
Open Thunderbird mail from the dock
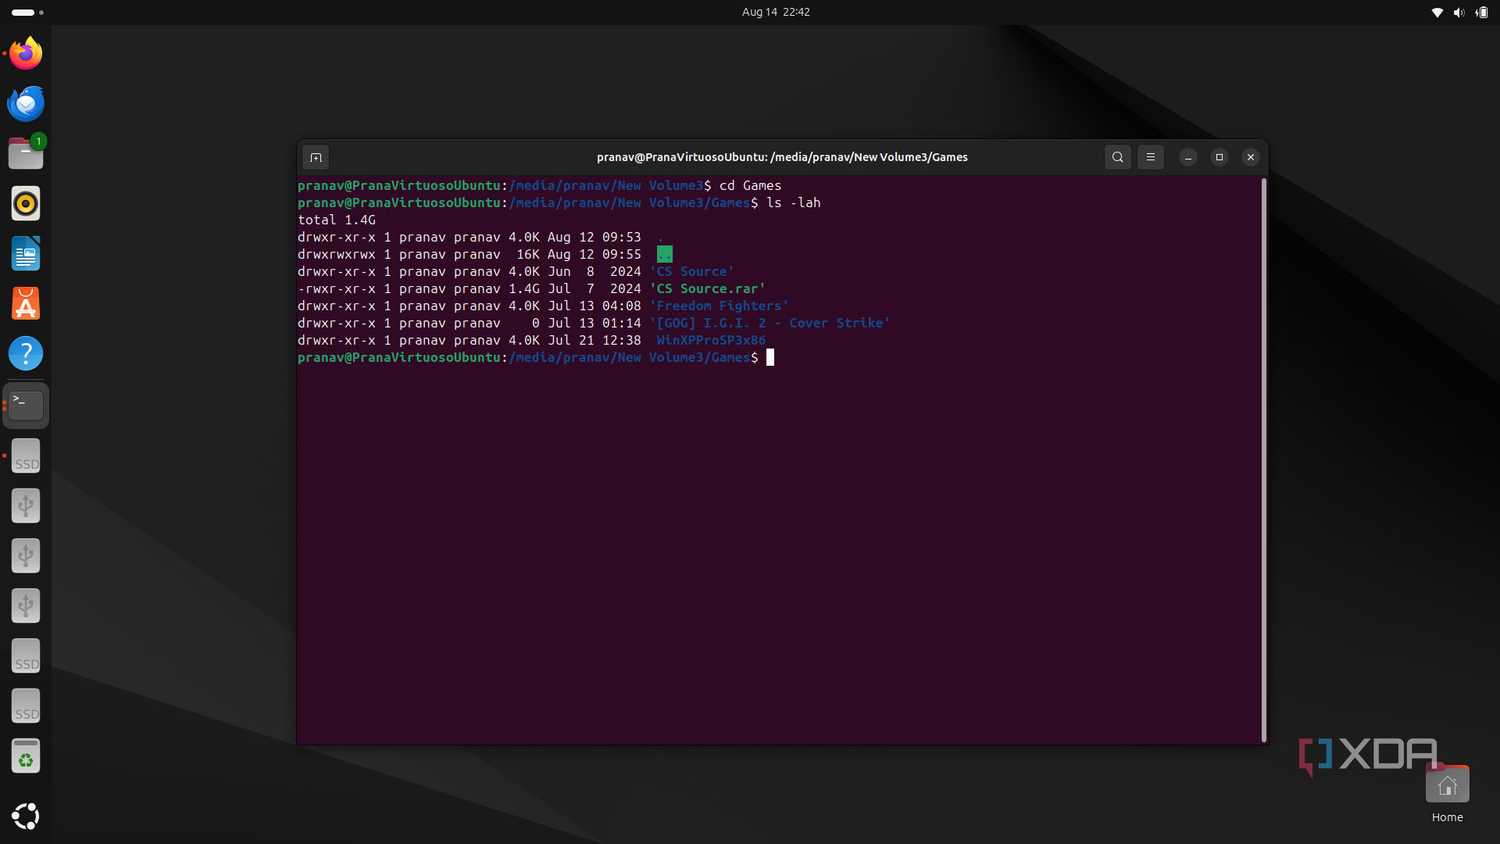pos(26,103)
